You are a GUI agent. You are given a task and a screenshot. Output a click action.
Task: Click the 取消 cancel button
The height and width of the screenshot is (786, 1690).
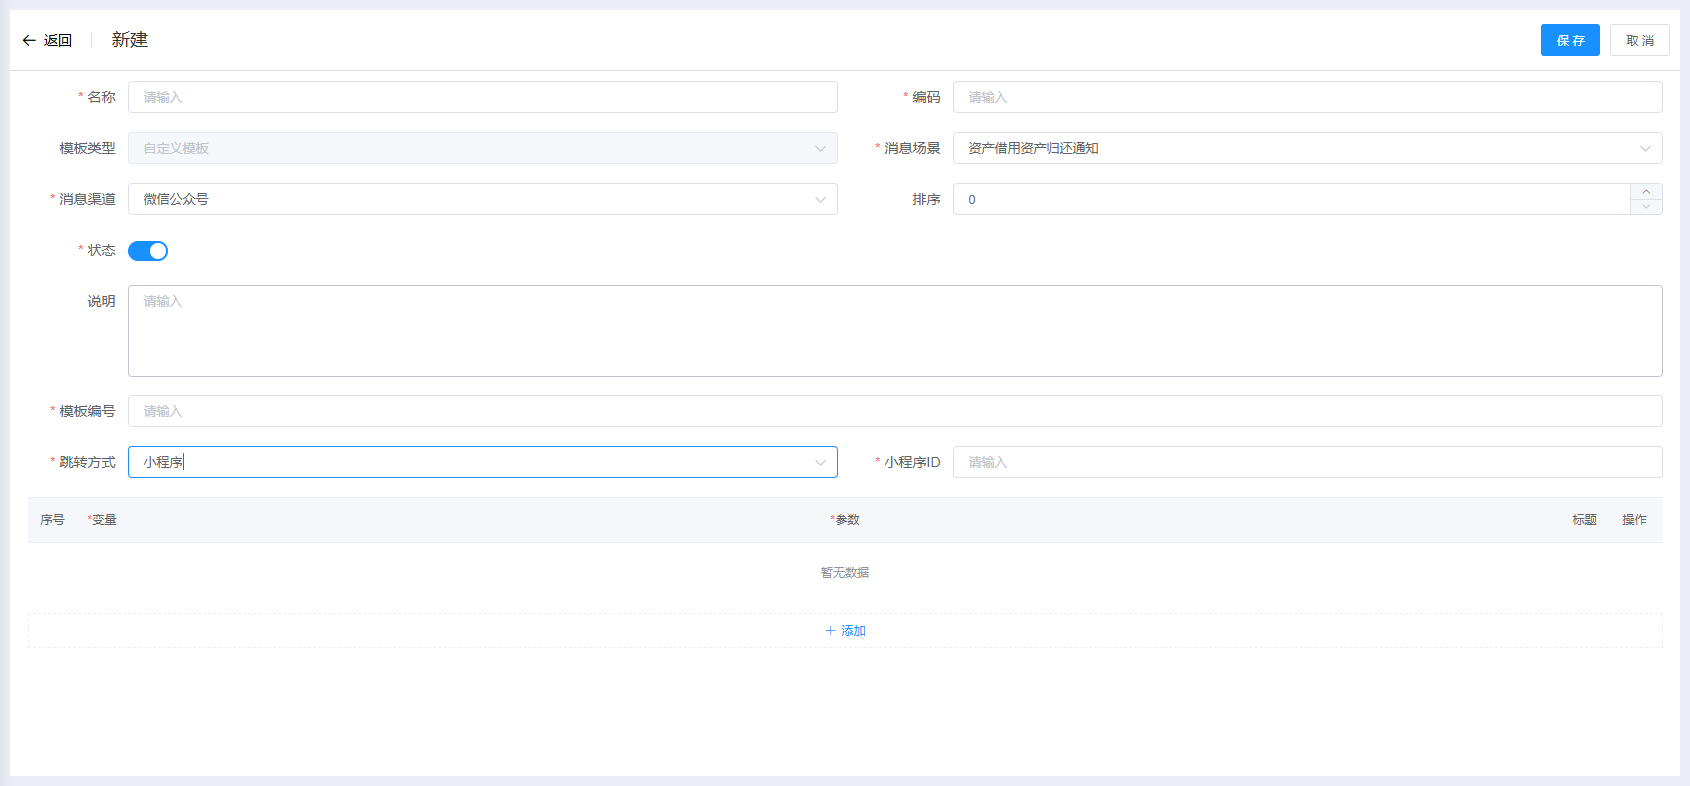pyautogui.click(x=1639, y=40)
